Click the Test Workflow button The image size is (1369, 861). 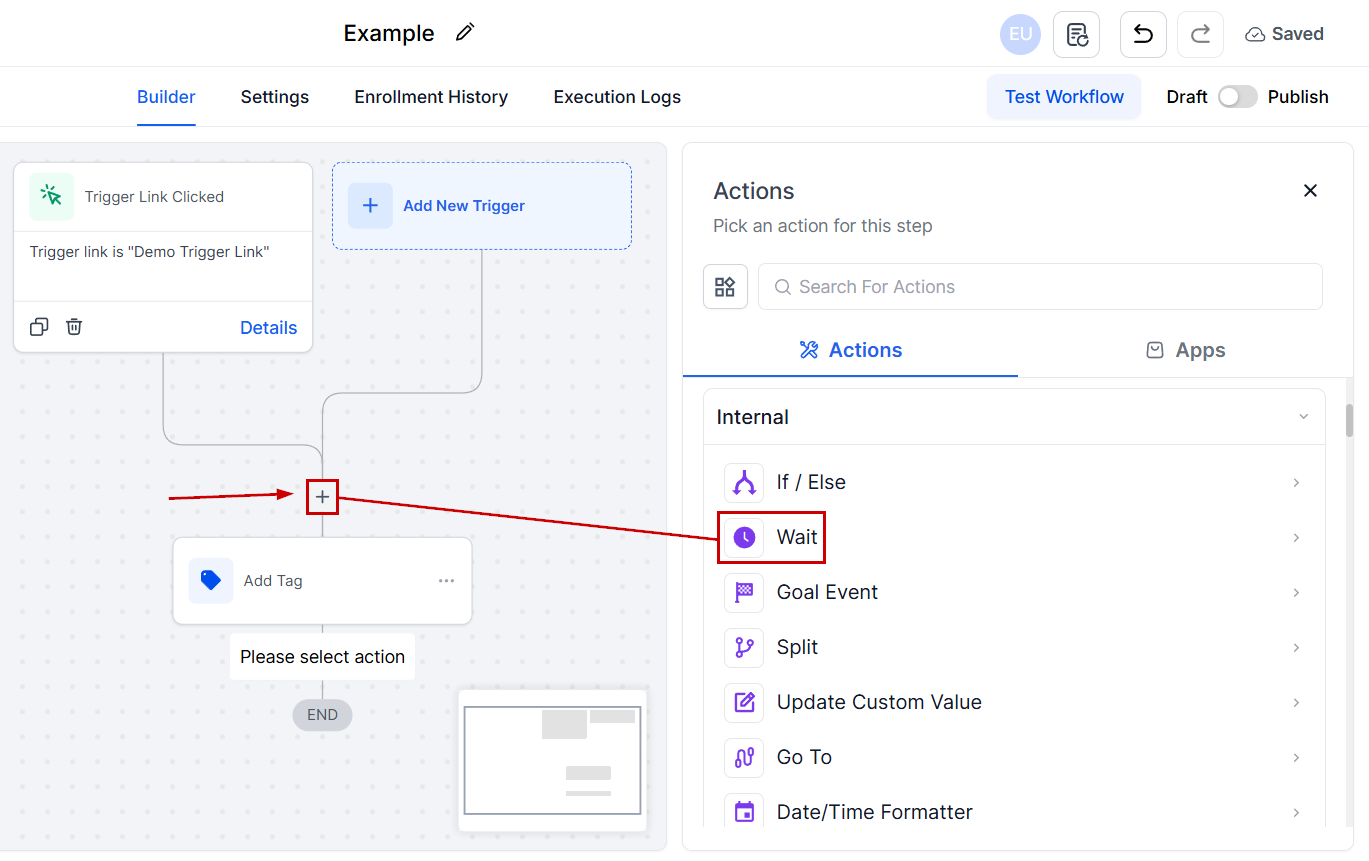[x=1063, y=96]
